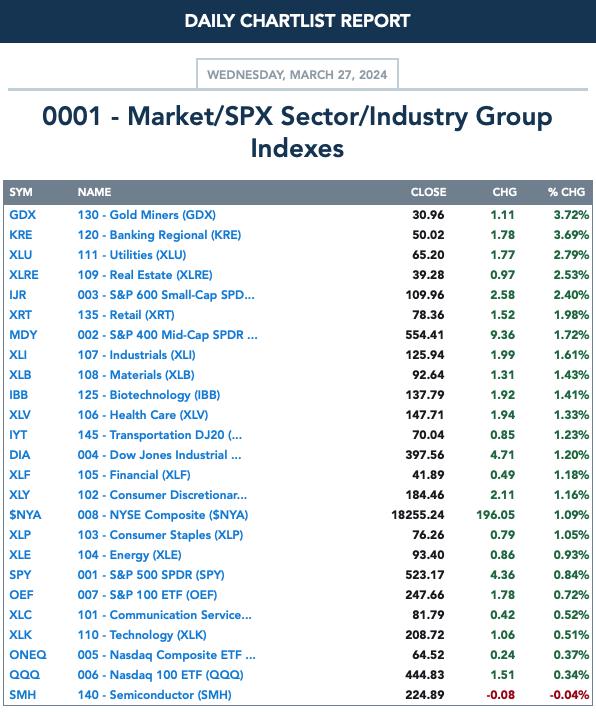596x712 pixels.
Task: Open S&P 500 SPDR (SPY) link
Action: [151, 574]
